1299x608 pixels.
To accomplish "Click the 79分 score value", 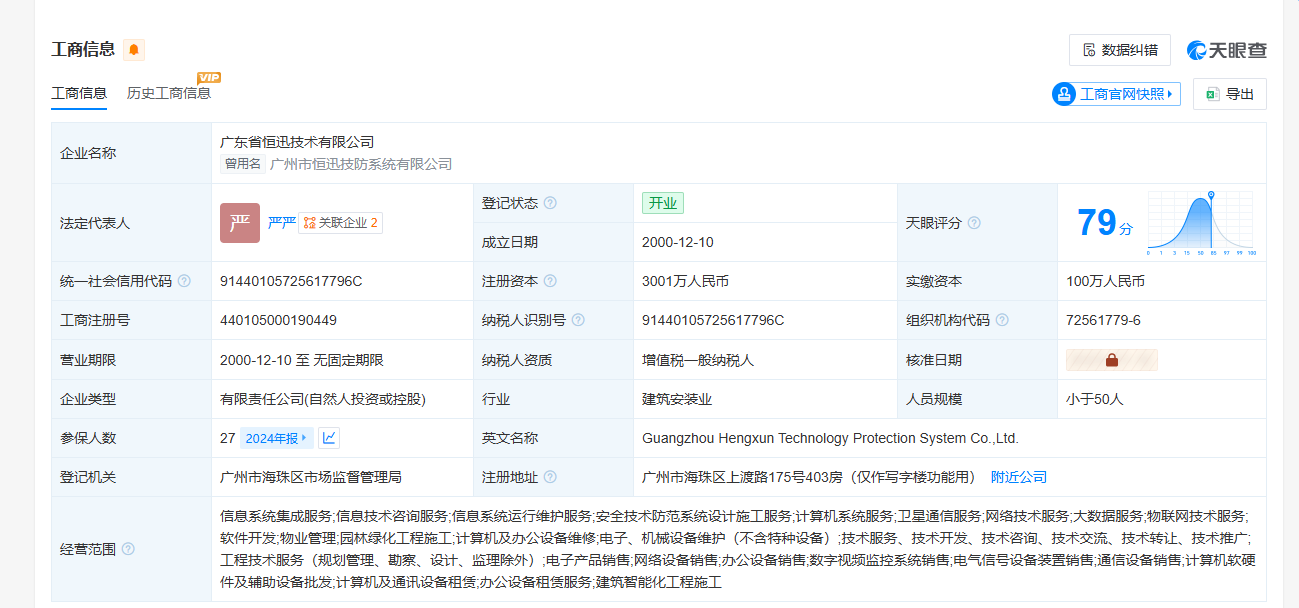I will click(x=1105, y=222).
